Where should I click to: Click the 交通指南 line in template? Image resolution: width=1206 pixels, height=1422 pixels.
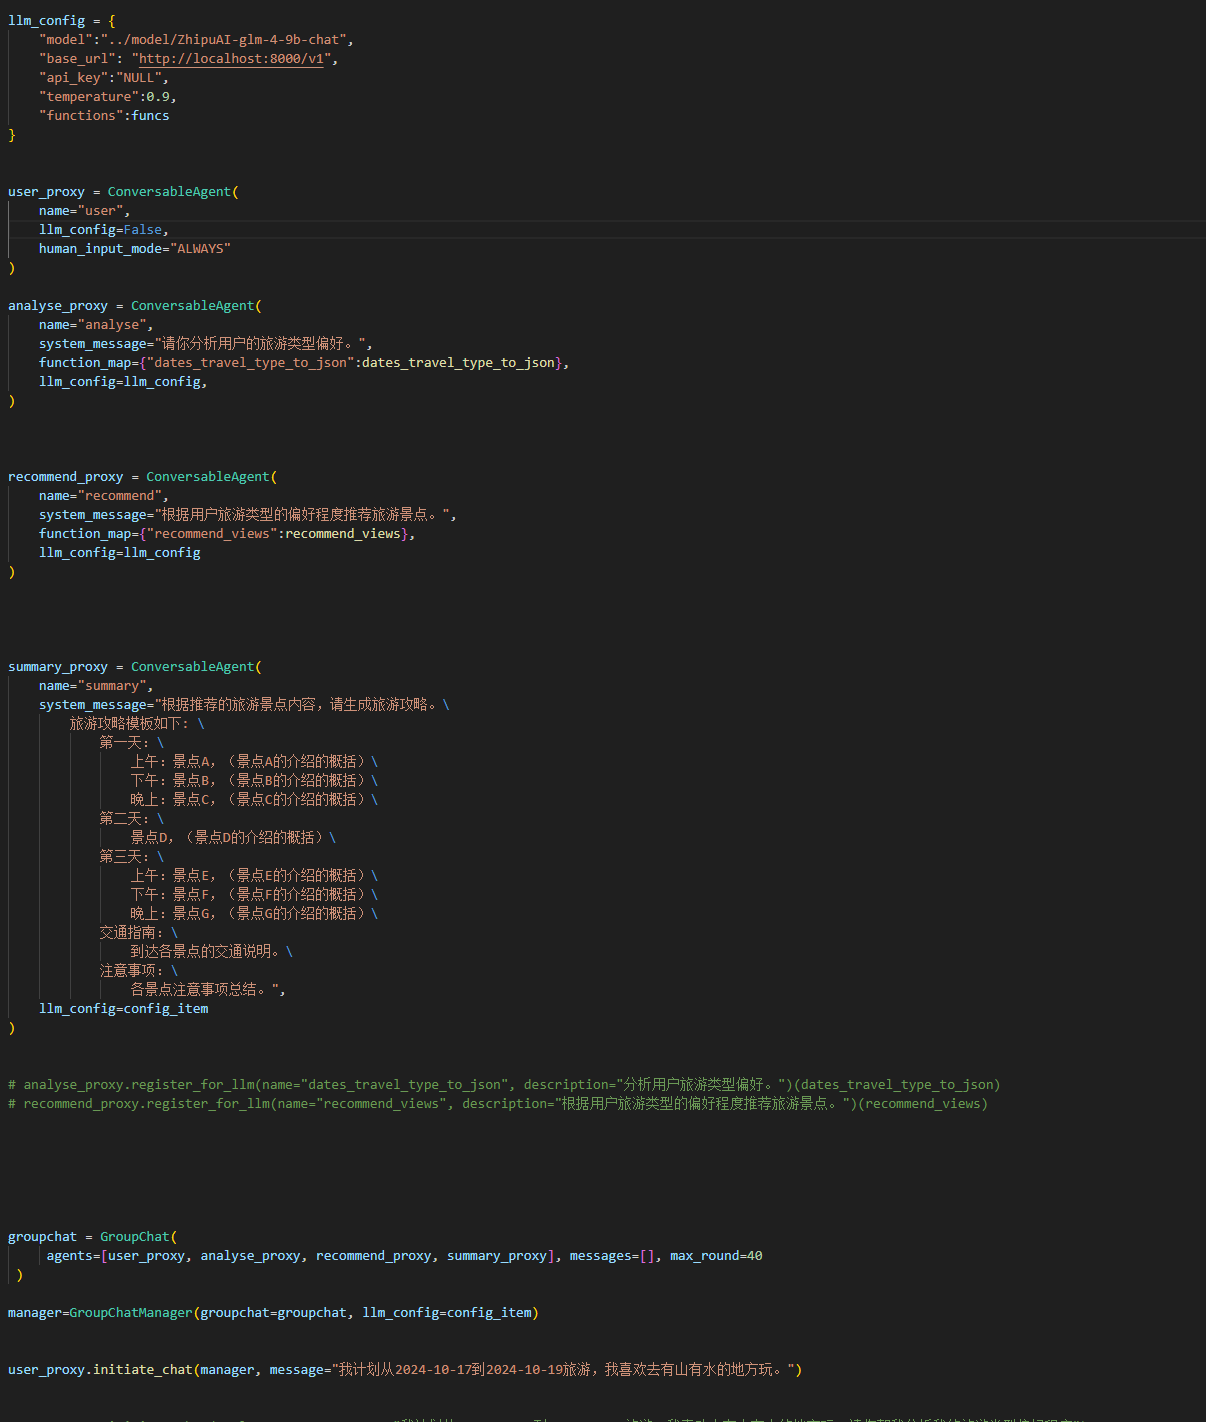pos(133,933)
